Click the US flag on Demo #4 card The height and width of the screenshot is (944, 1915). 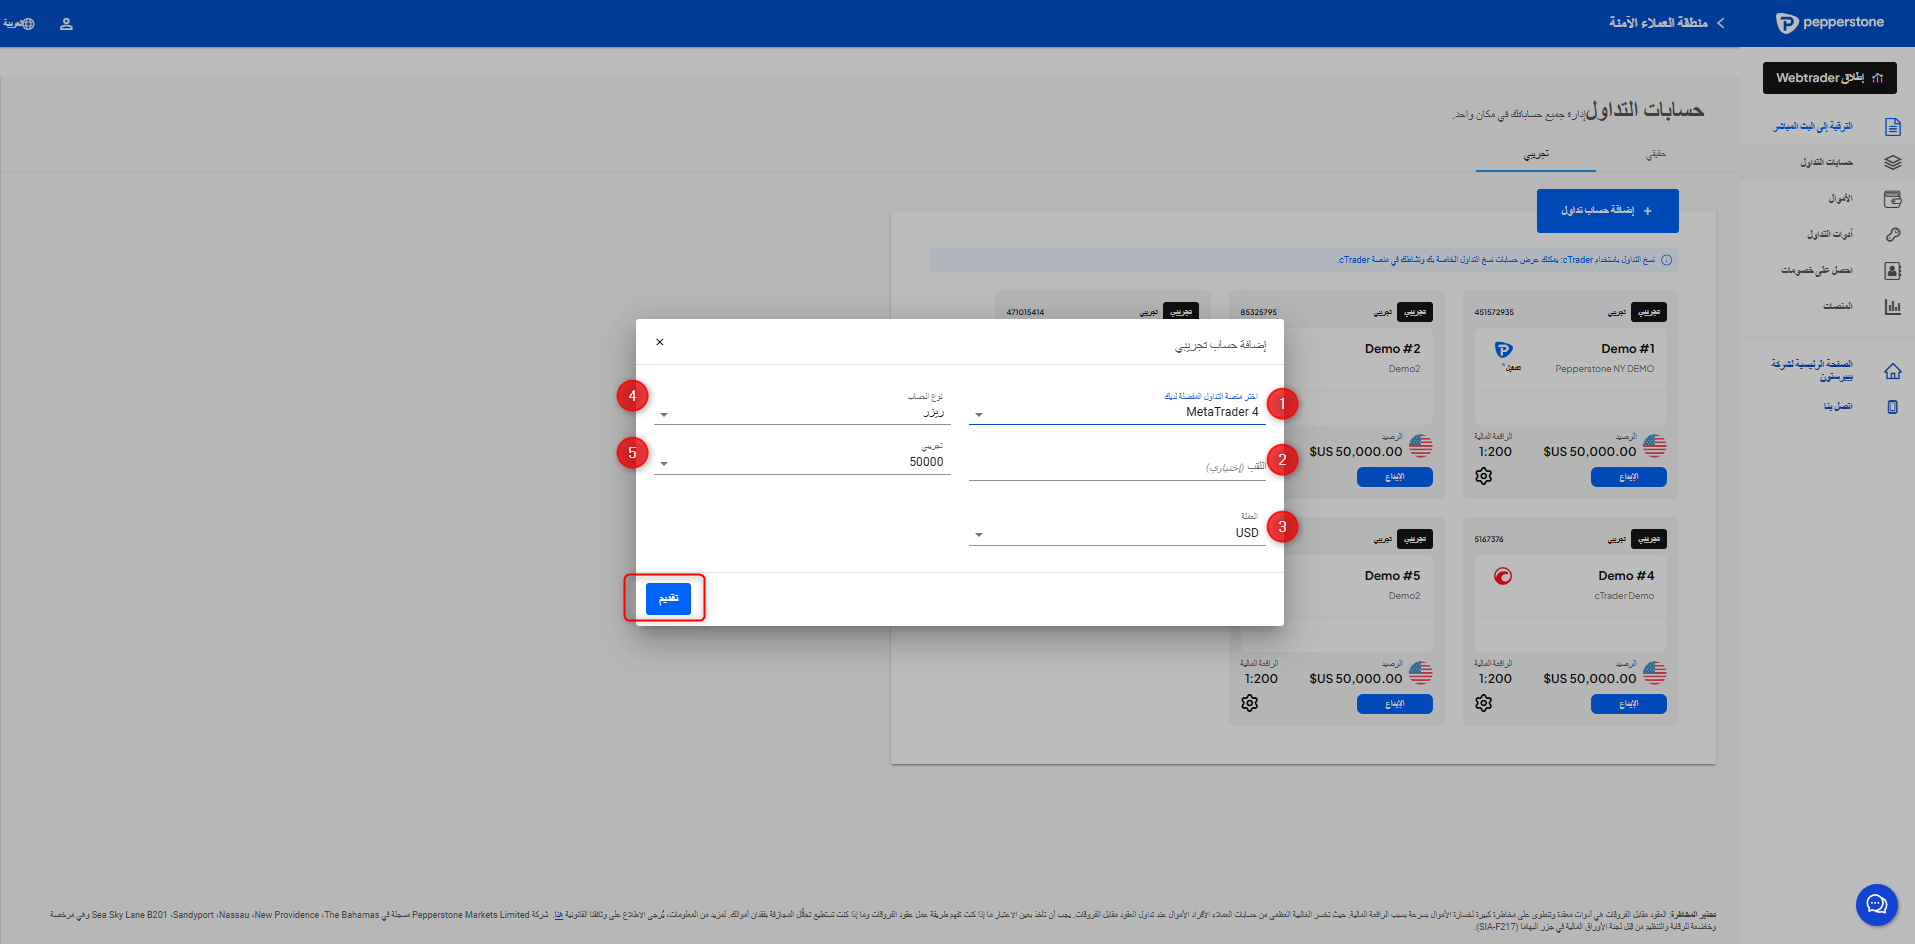(1654, 673)
